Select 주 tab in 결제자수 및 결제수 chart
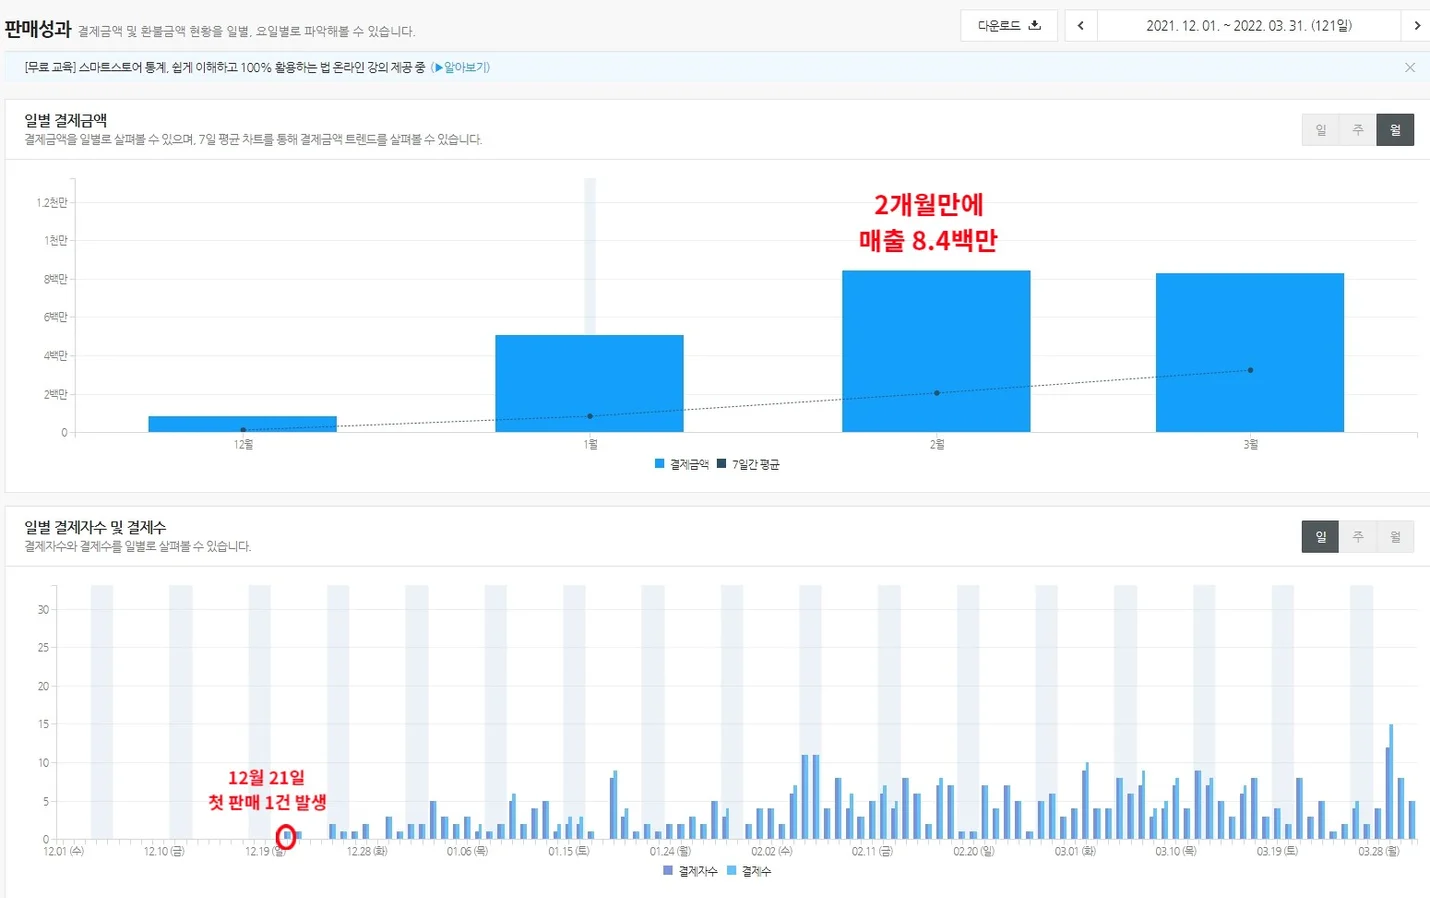The height and width of the screenshot is (898, 1430). click(x=1358, y=537)
